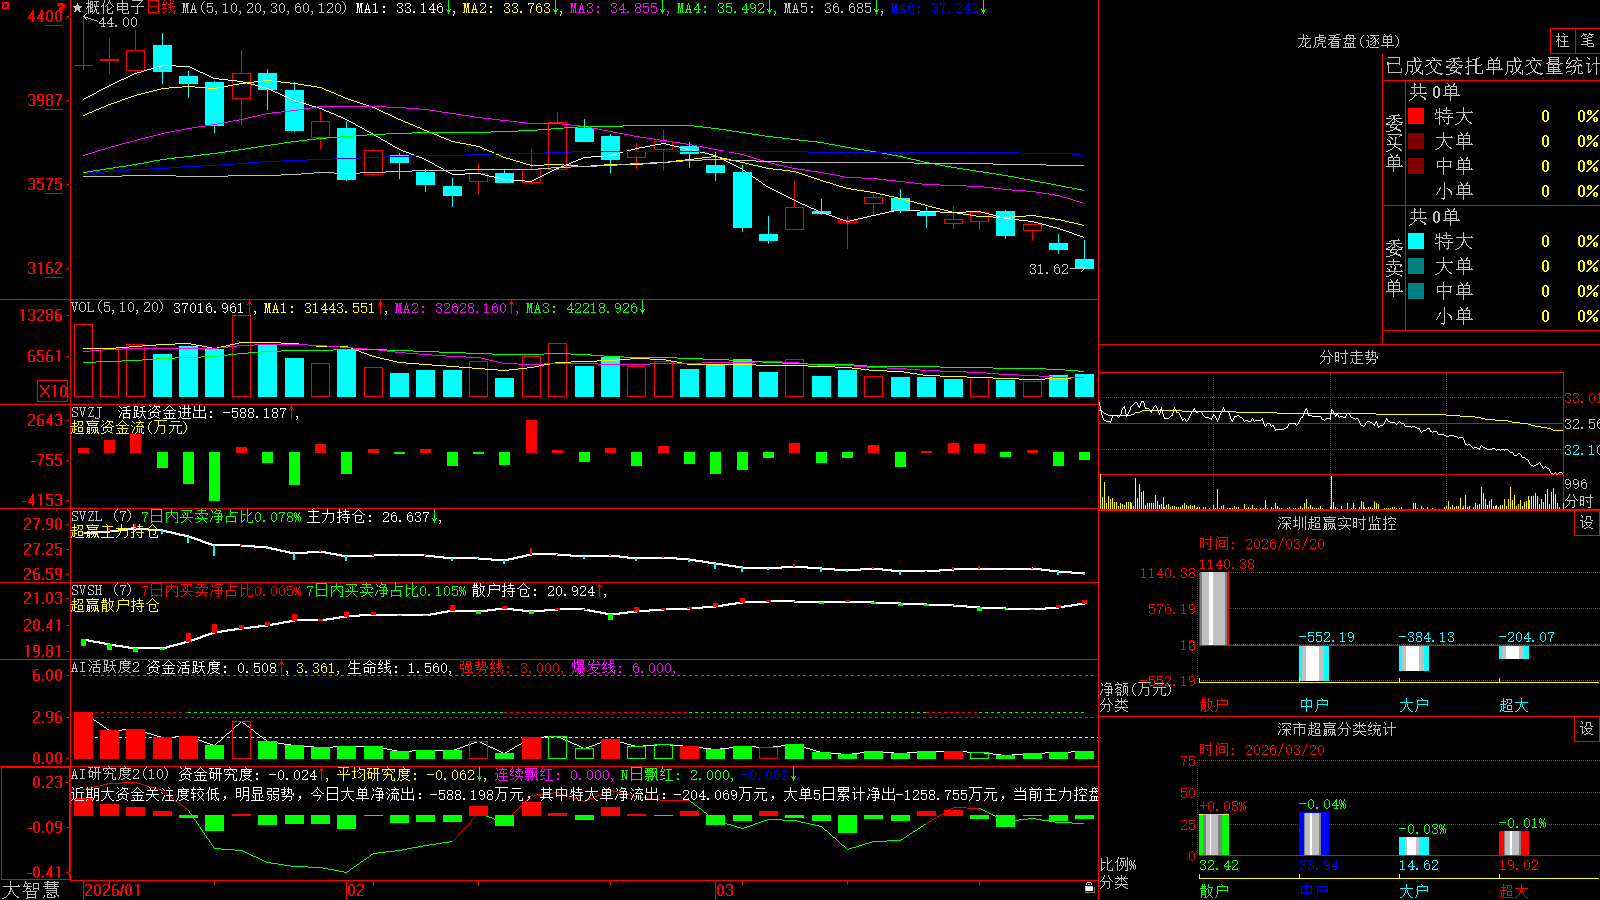Click the blue 中户 ratio bar labeled -0.04%

coord(1313,834)
